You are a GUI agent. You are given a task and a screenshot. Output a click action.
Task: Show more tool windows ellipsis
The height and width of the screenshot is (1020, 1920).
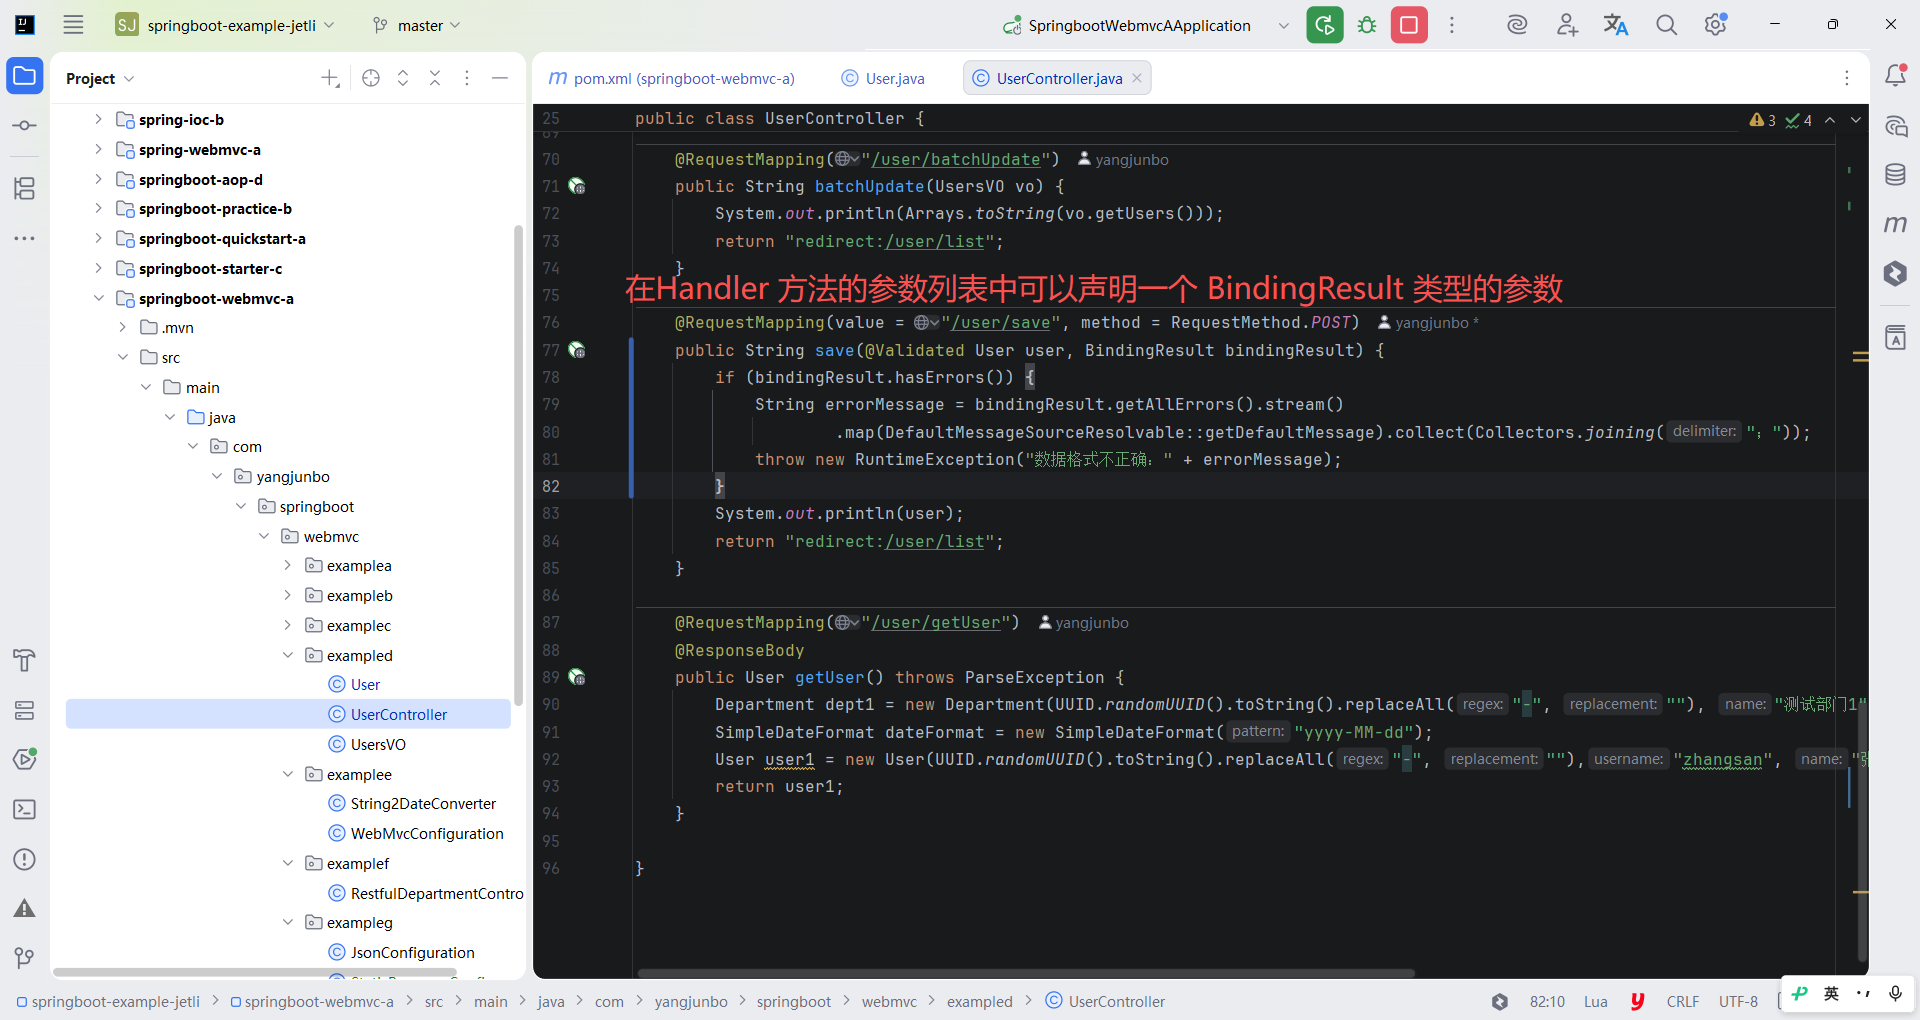pyautogui.click(x=25, y=238)
